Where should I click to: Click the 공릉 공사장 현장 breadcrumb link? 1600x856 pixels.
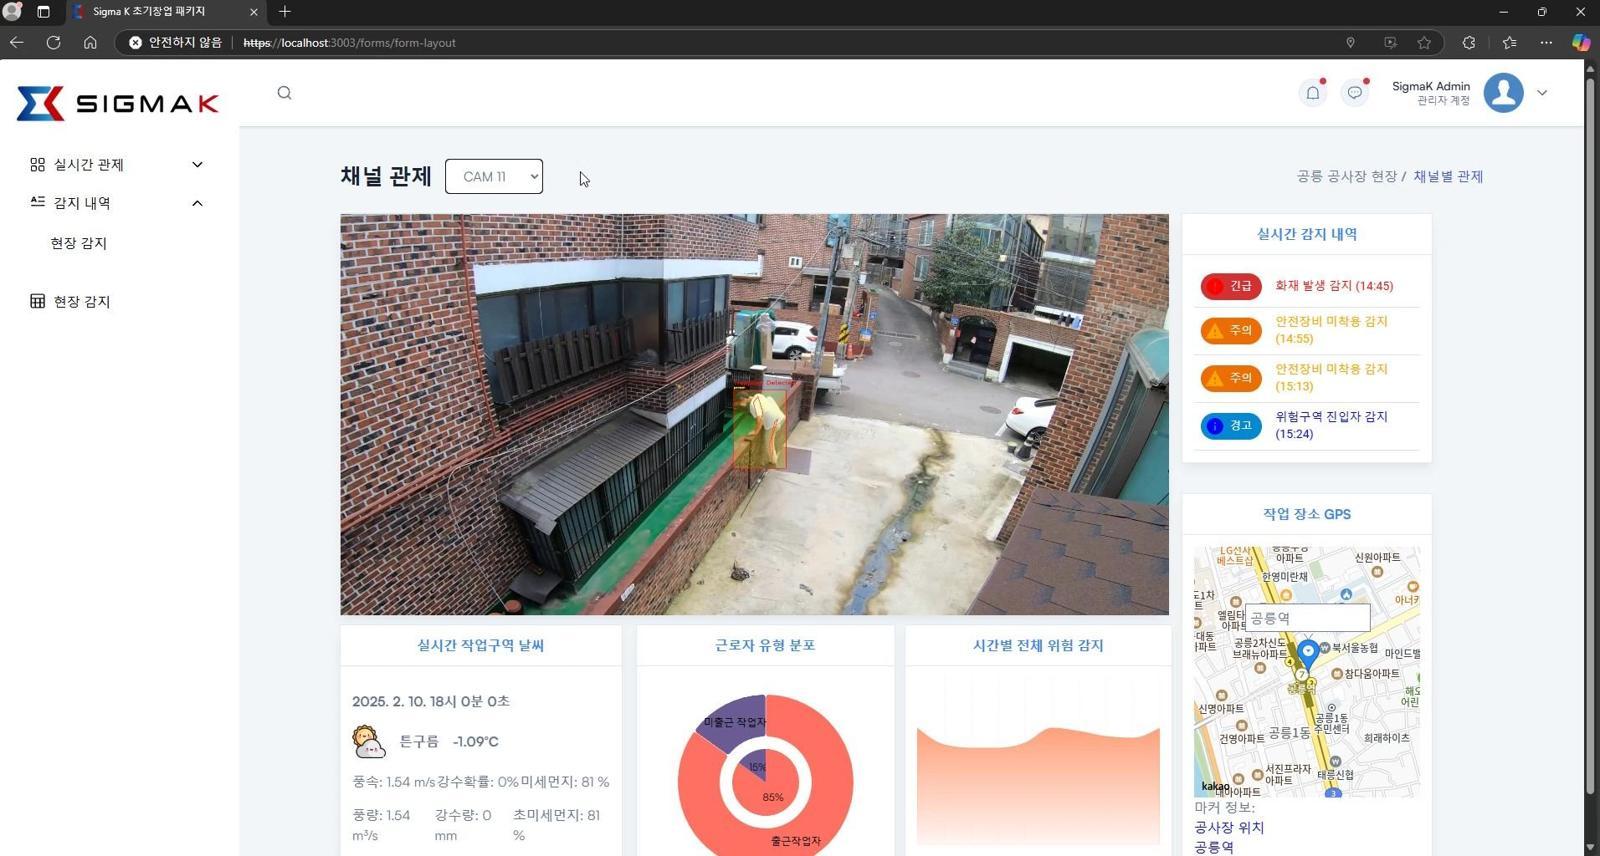[x=1346, y=177]
